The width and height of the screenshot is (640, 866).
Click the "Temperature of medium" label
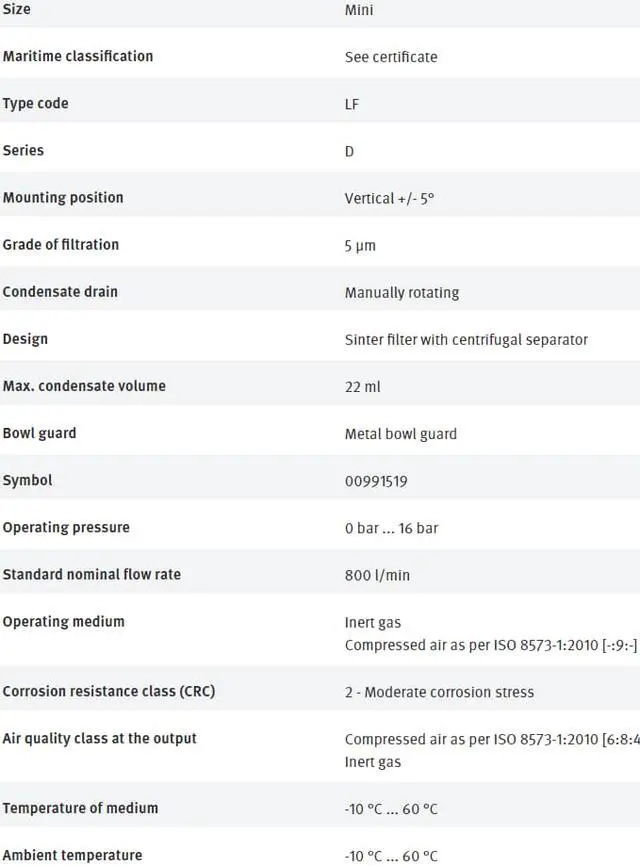pos(80,807)
